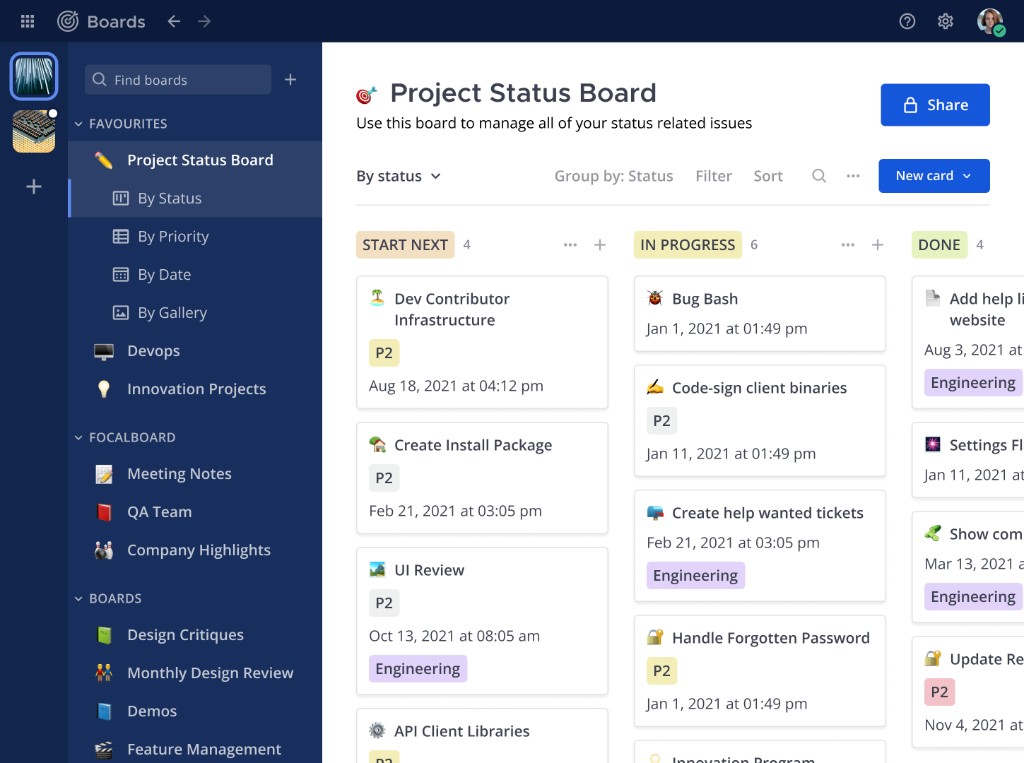The height and width of the screenshot is (763, 1024).
Task: Click the Find boards search field
Action: tap(178, 80)
